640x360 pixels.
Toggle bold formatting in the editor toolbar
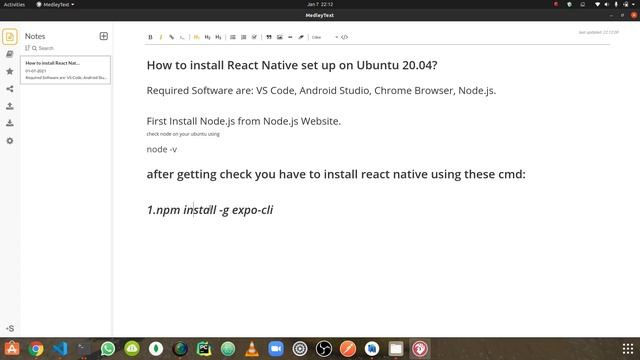[x=150, y=37]
